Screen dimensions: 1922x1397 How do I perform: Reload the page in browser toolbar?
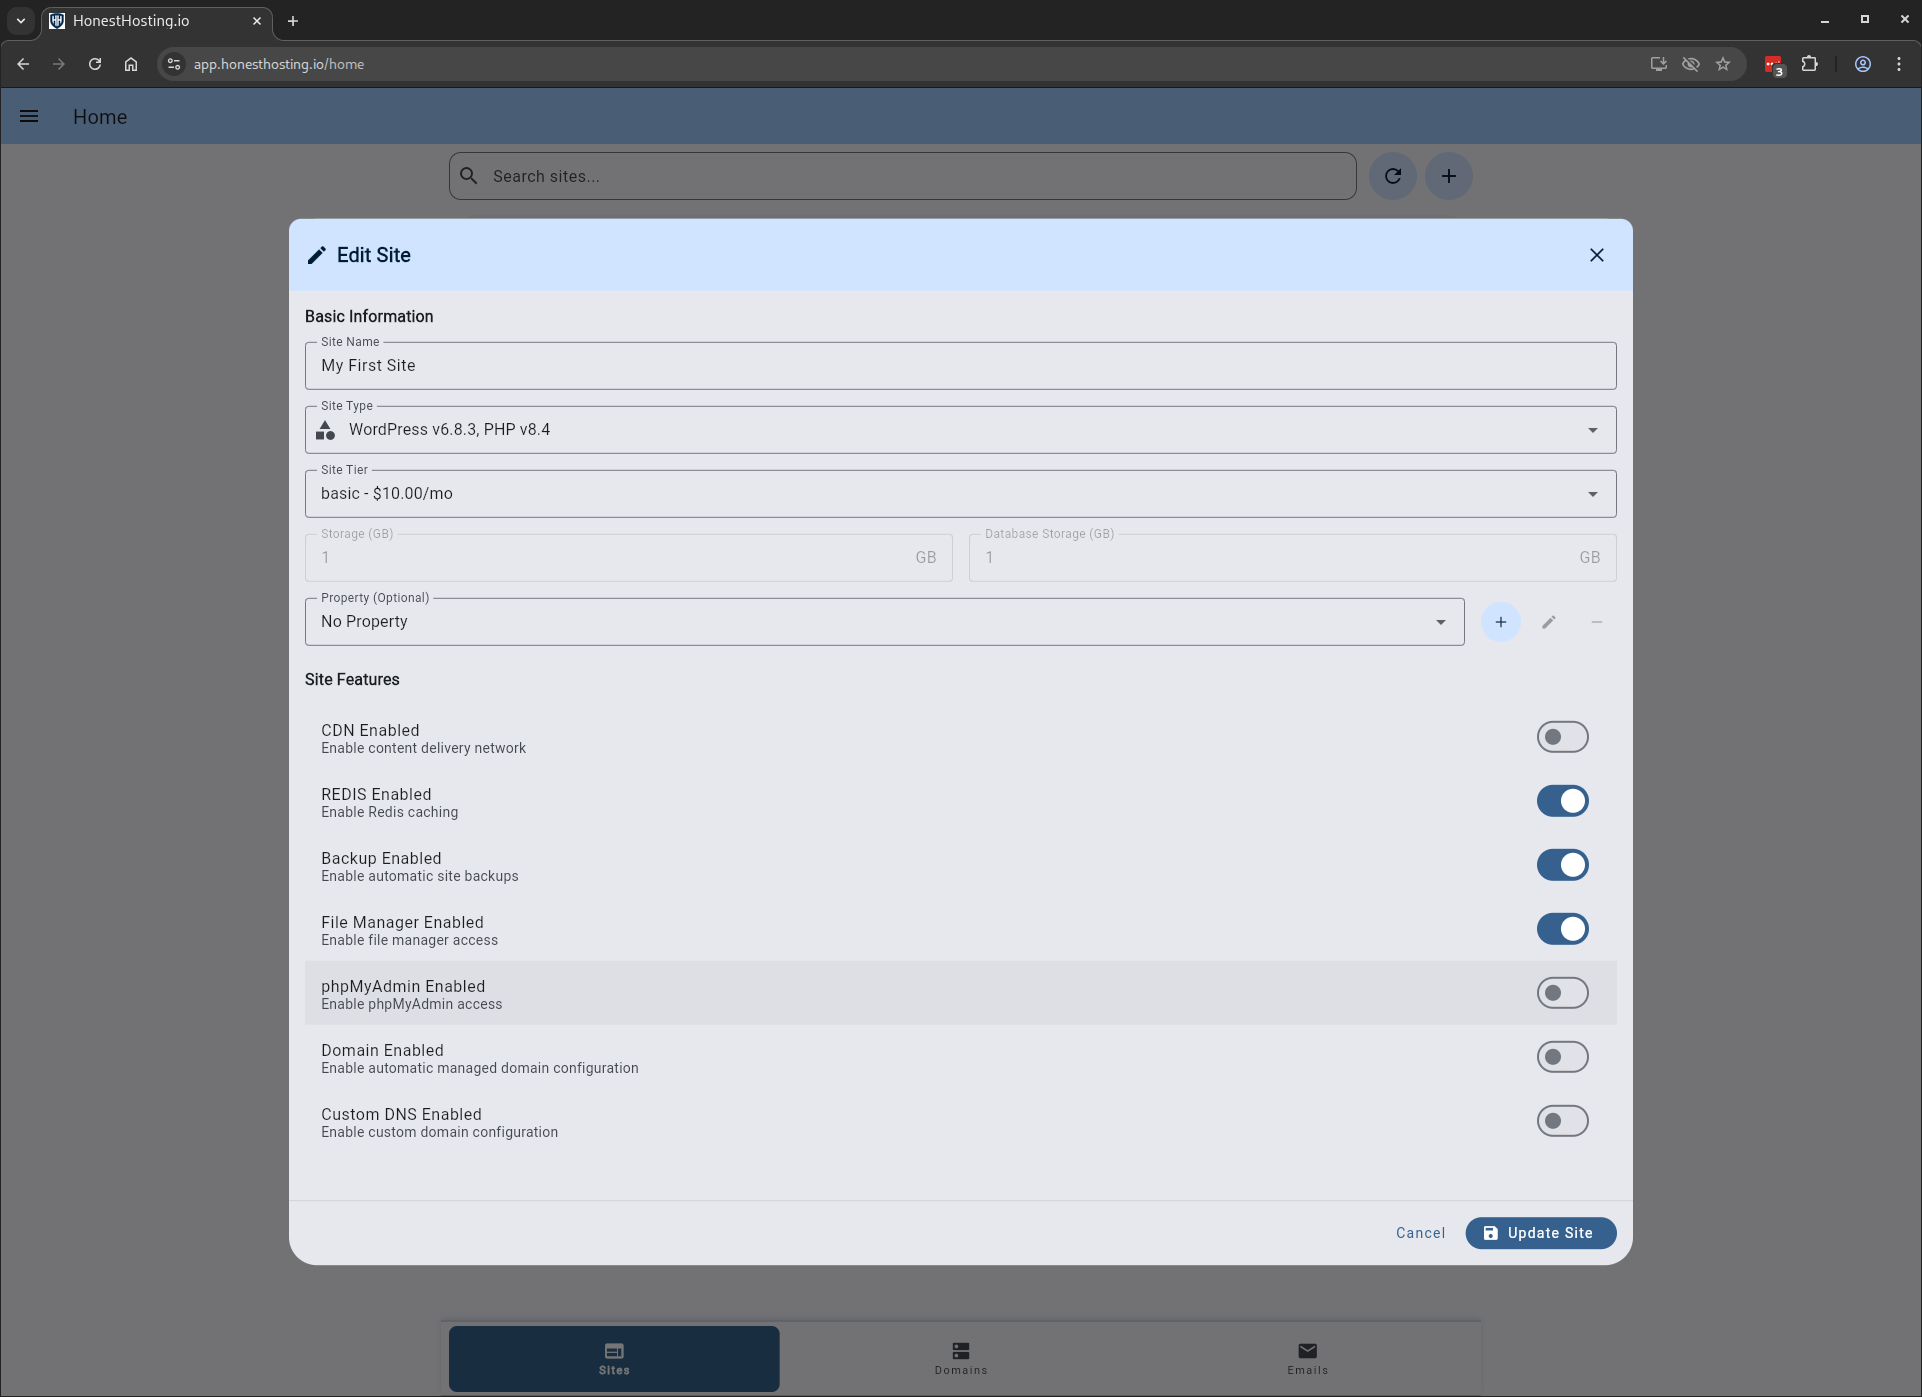pyautogui.click(x=95, y=64)
